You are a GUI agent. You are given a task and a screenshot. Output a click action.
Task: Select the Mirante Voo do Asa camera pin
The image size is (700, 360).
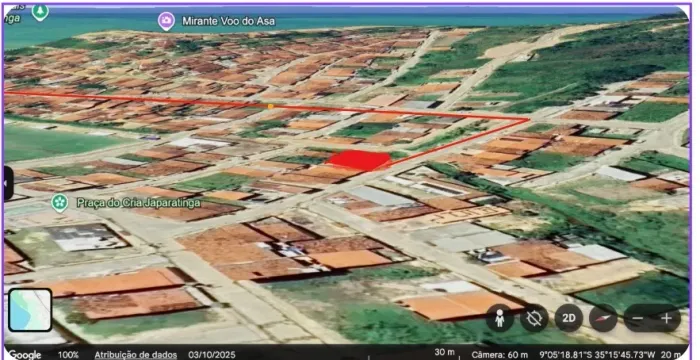point(166,21)
